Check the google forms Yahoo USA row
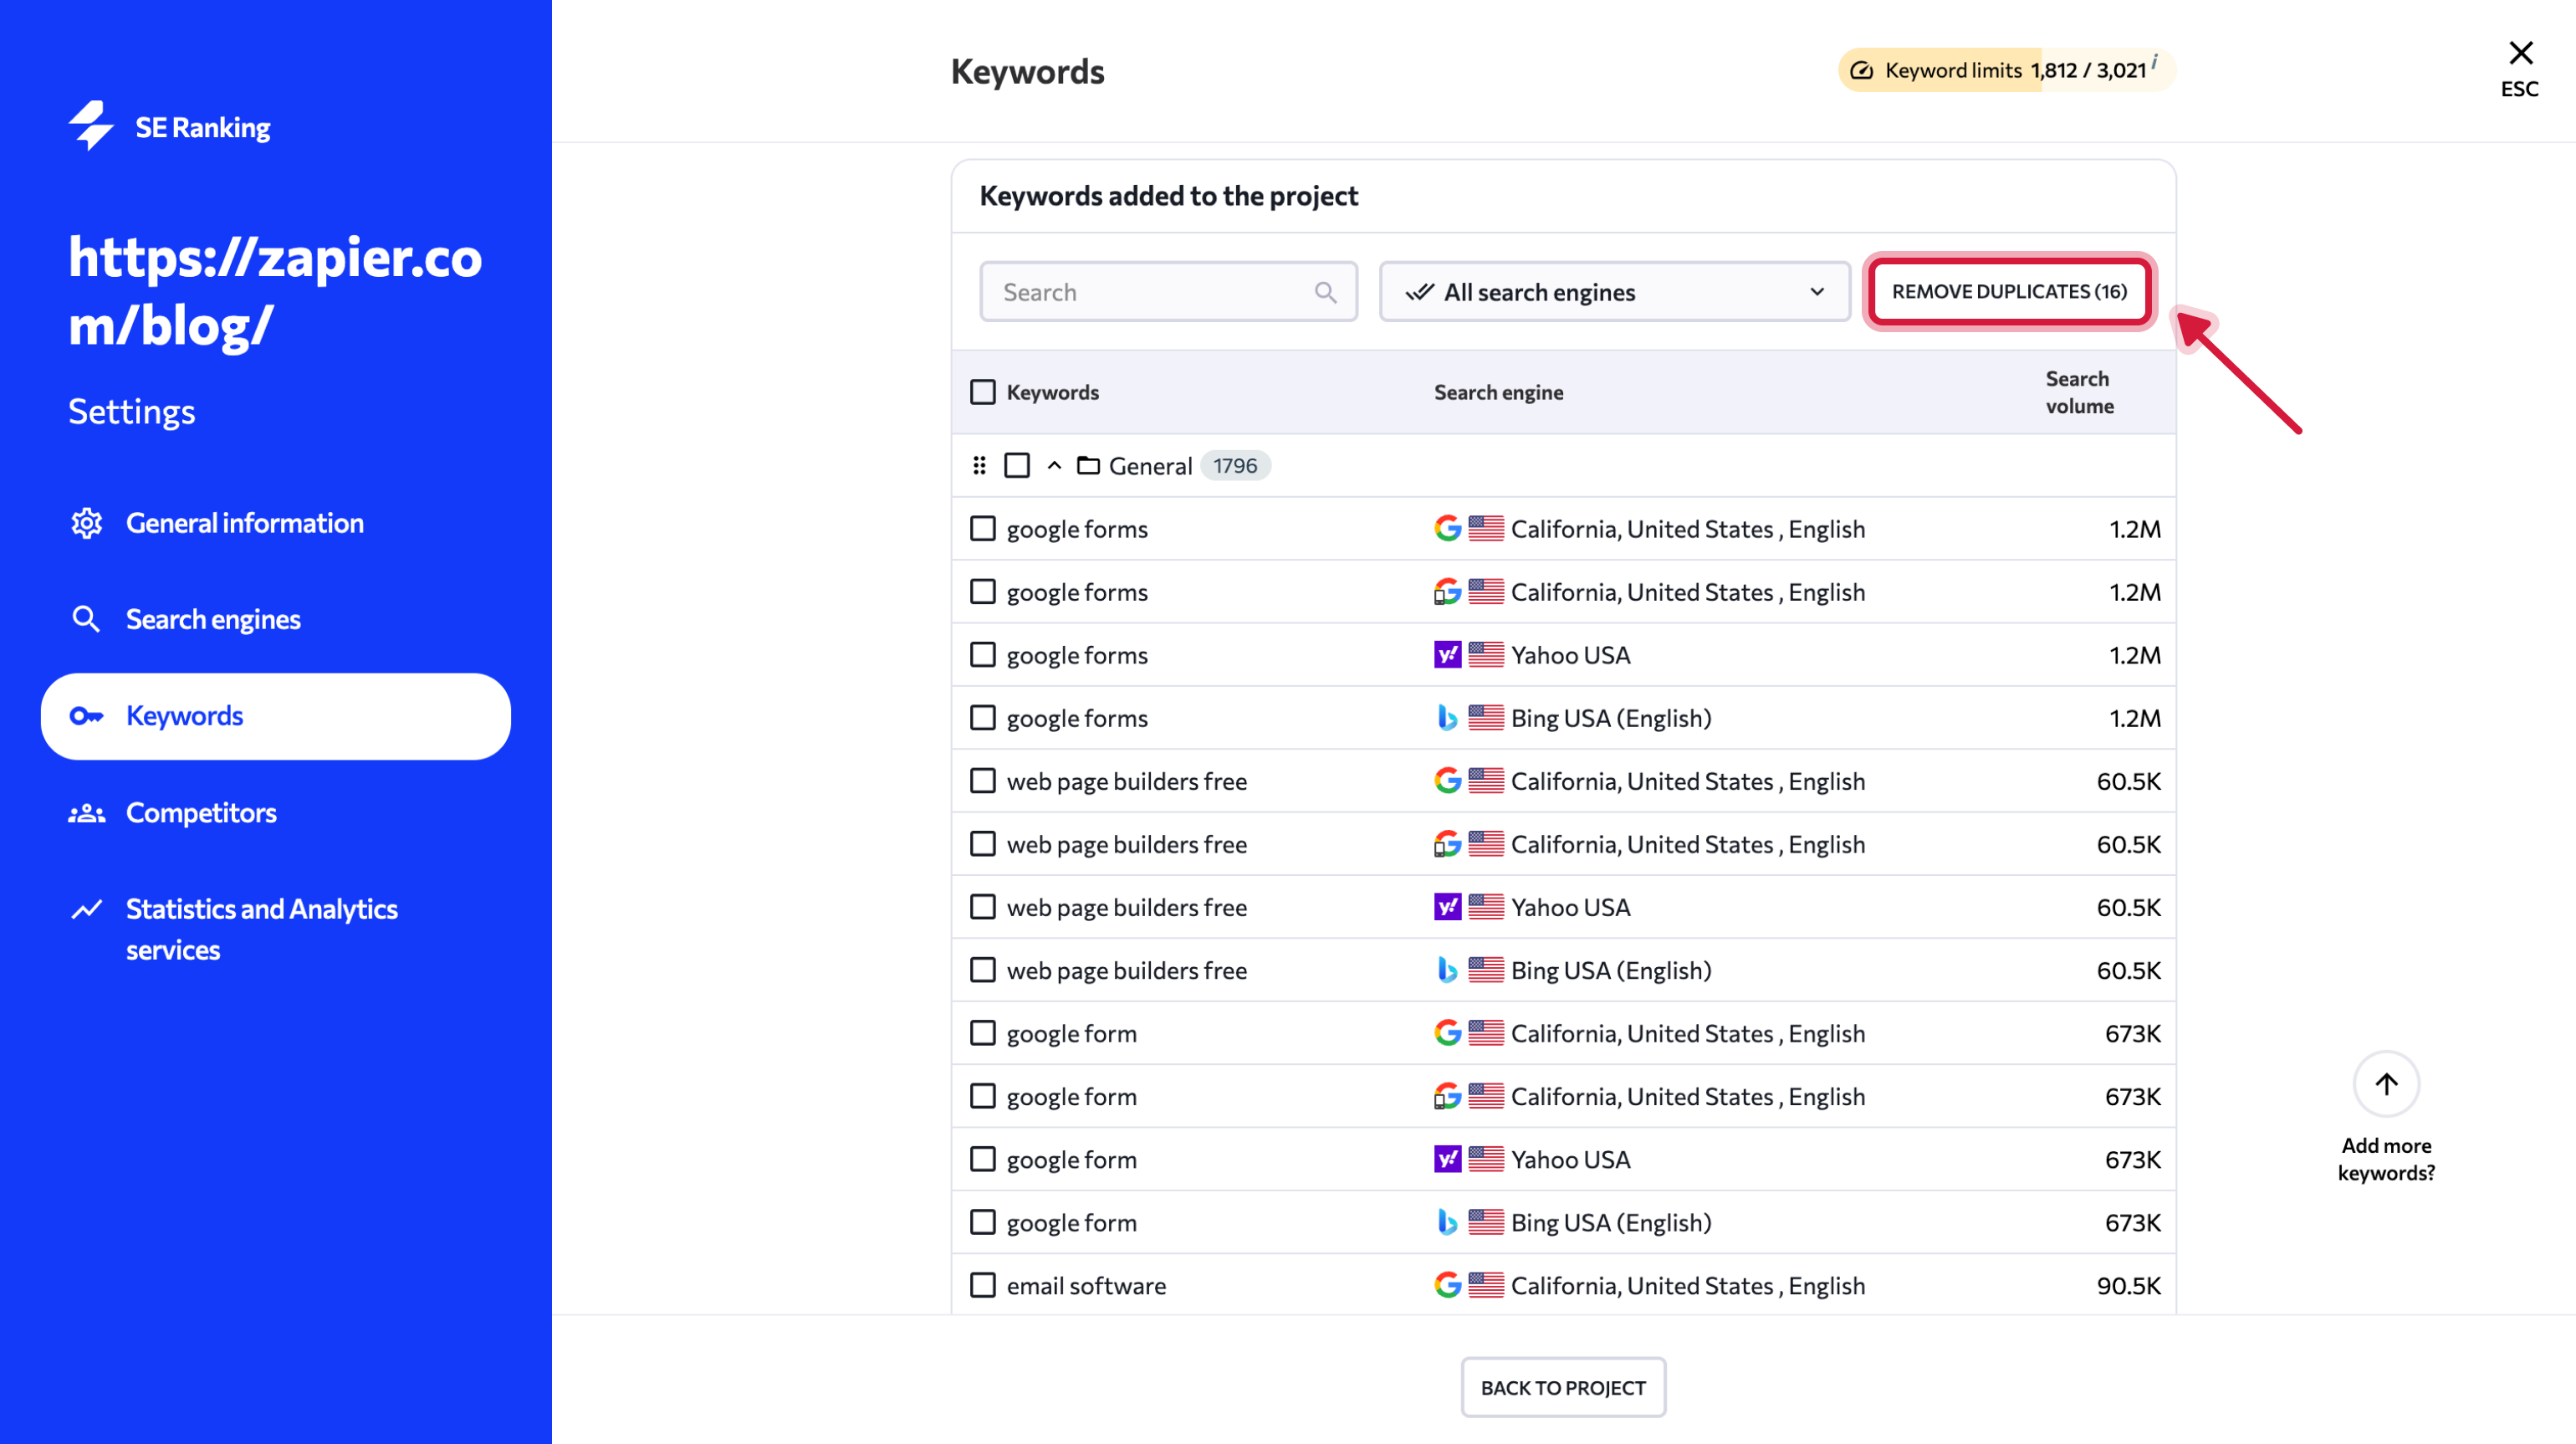The image size is (2576, 1444). click(x=983, y=654)
